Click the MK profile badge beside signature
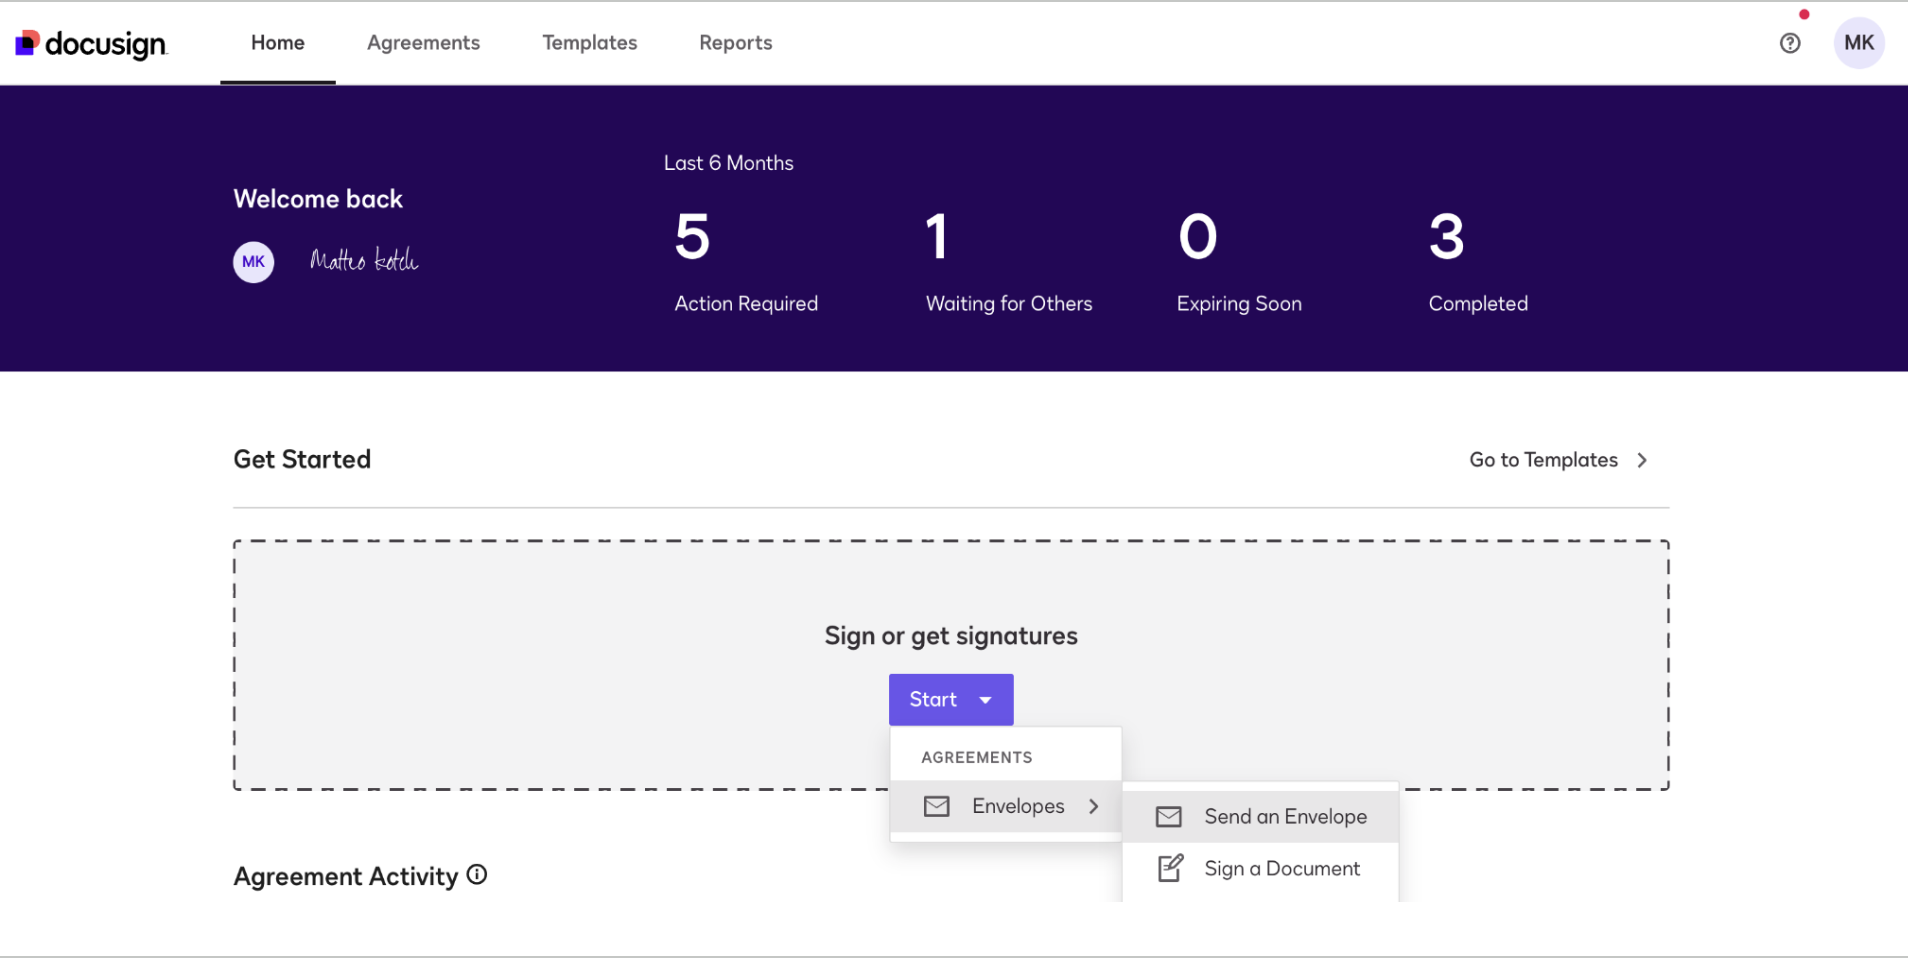Viewport: 1908px width, 958px height. (x=254, y=262)
